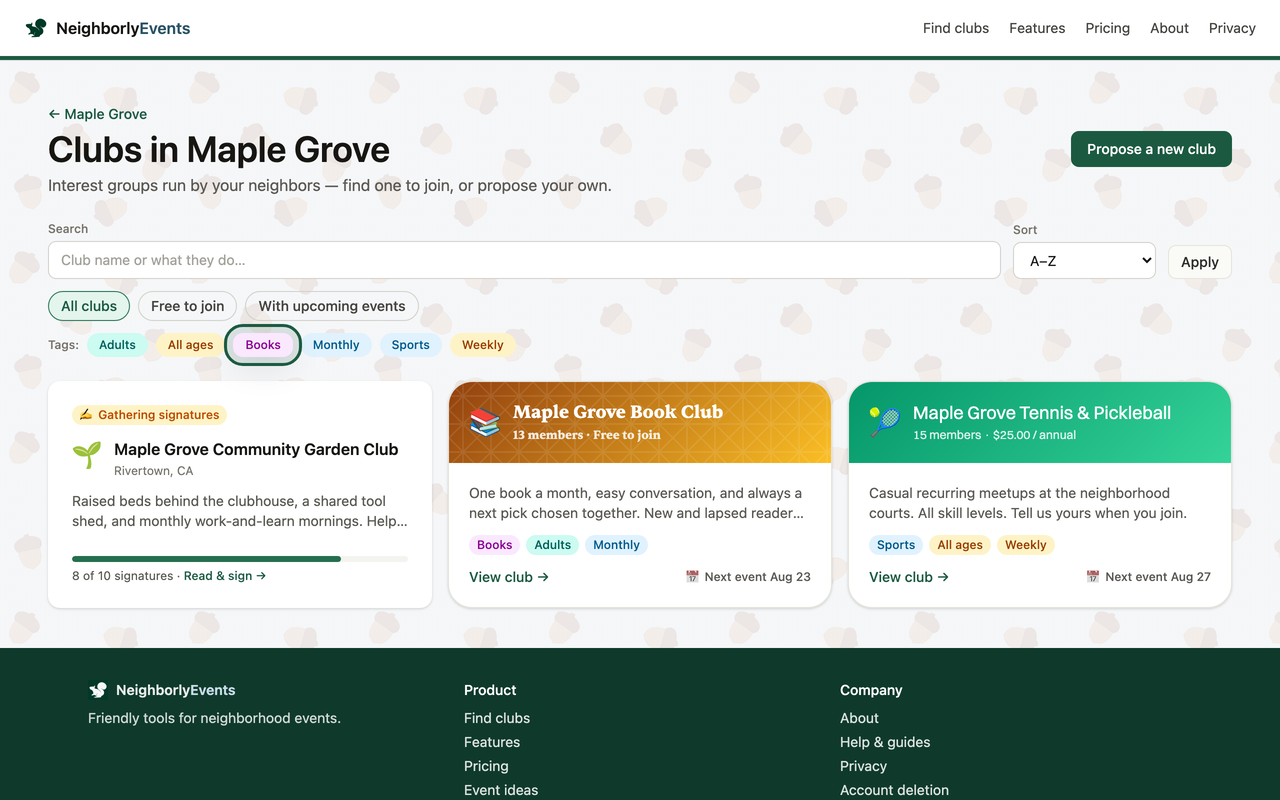Click the Books tag on Book Club card

[494, 545]
